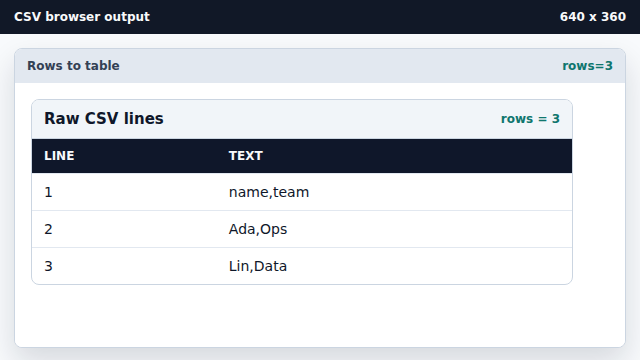Select the 'name,team' cell

pyautogui.click(x=394, y=192)
